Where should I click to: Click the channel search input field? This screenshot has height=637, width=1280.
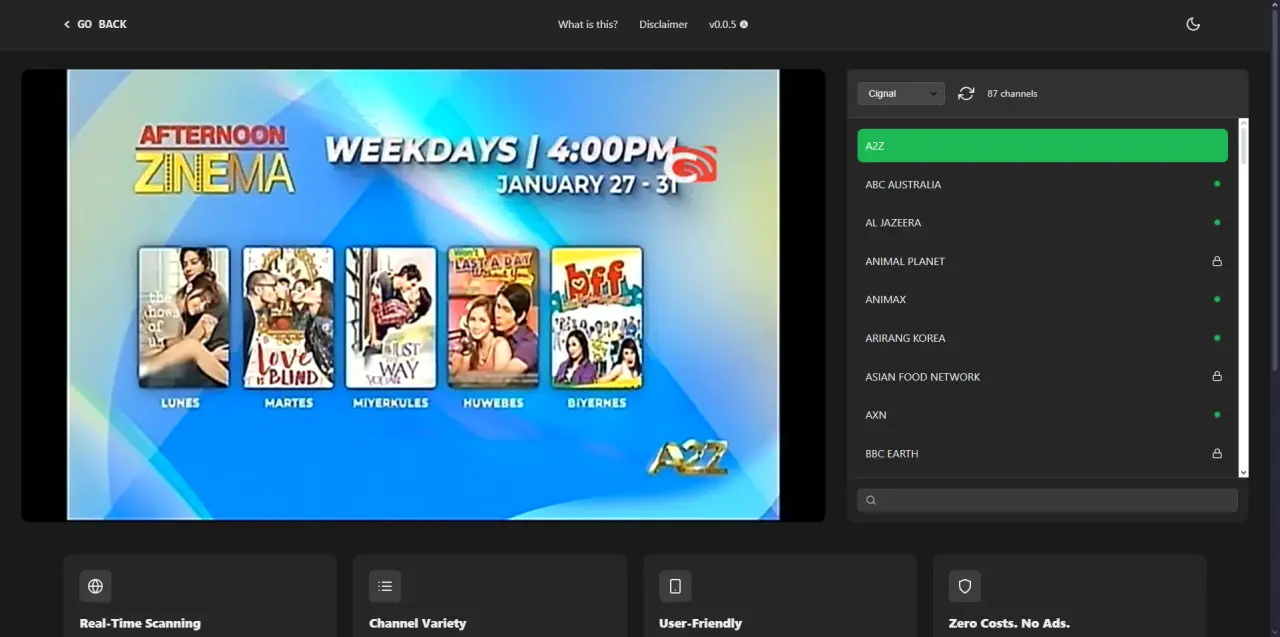(x=1047, y=500)
